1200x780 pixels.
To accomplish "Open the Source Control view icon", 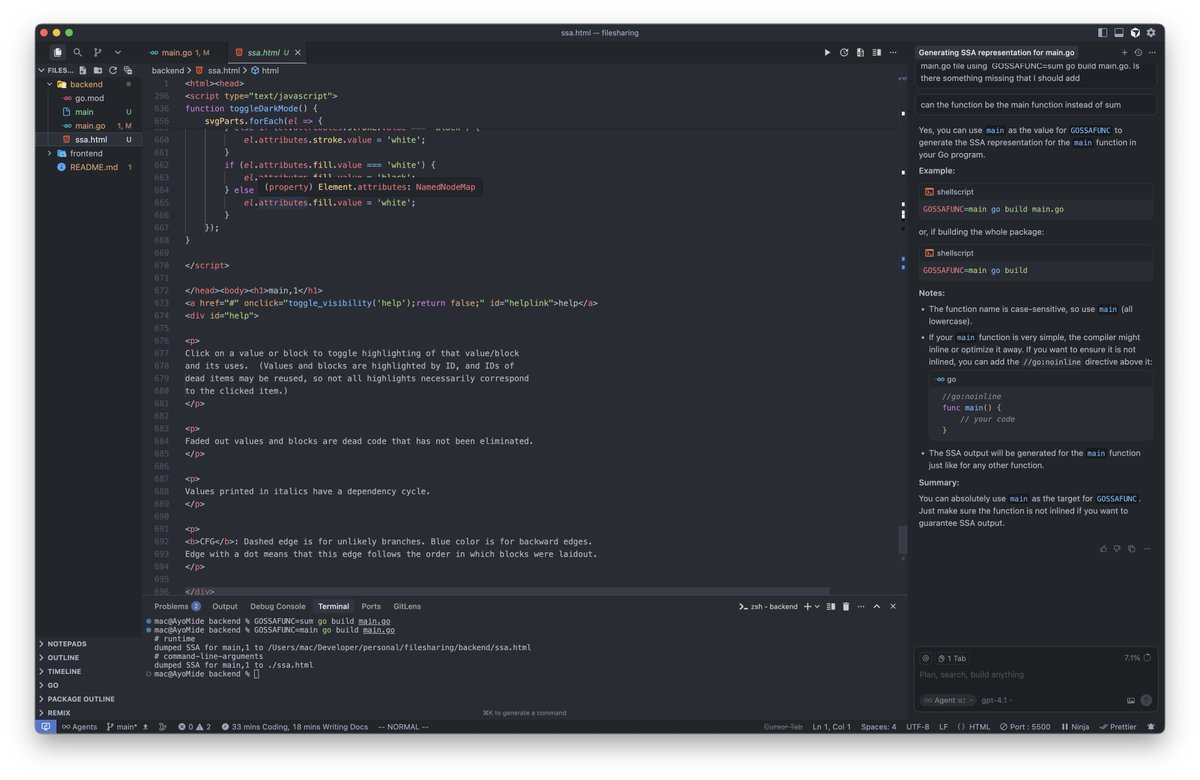I will [97, 52].
